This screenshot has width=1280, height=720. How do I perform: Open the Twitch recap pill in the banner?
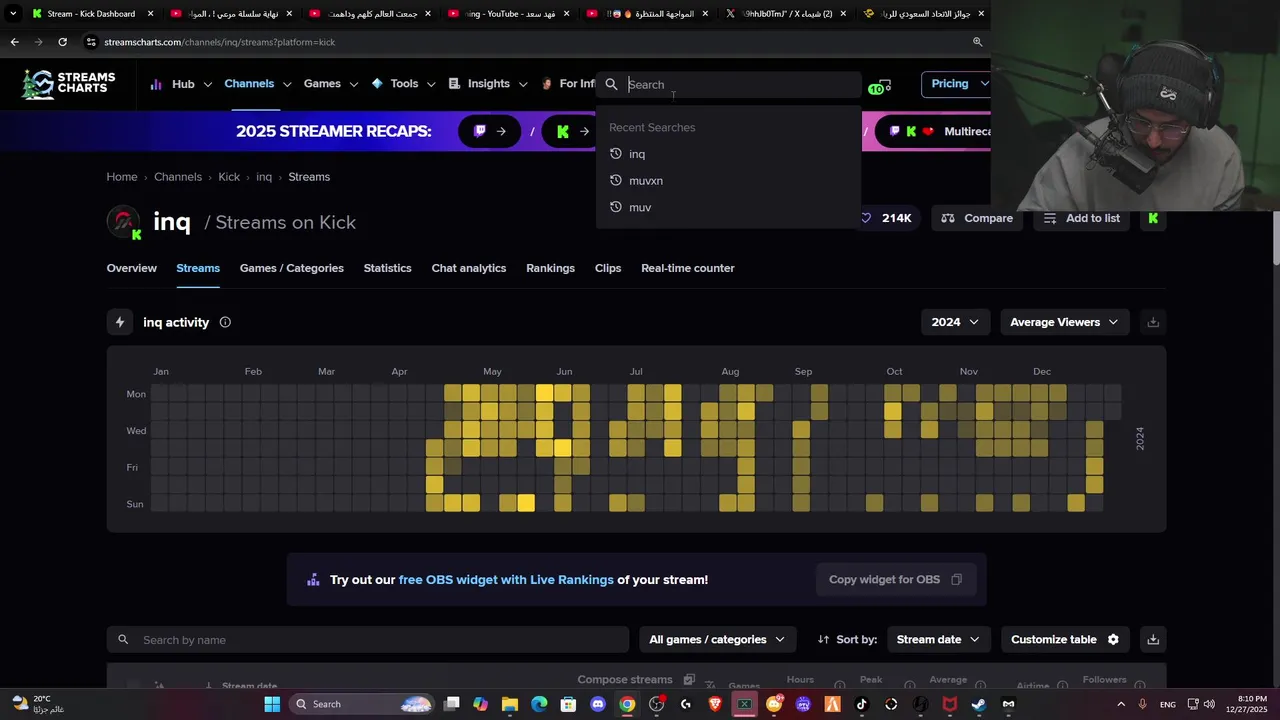pyautogui.click(x=489, y=131)
